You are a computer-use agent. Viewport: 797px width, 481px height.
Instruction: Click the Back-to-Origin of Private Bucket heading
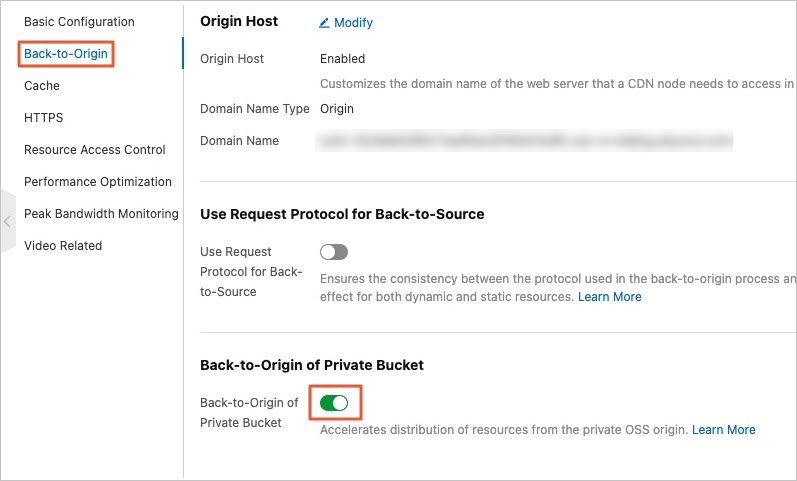point(312,365)
